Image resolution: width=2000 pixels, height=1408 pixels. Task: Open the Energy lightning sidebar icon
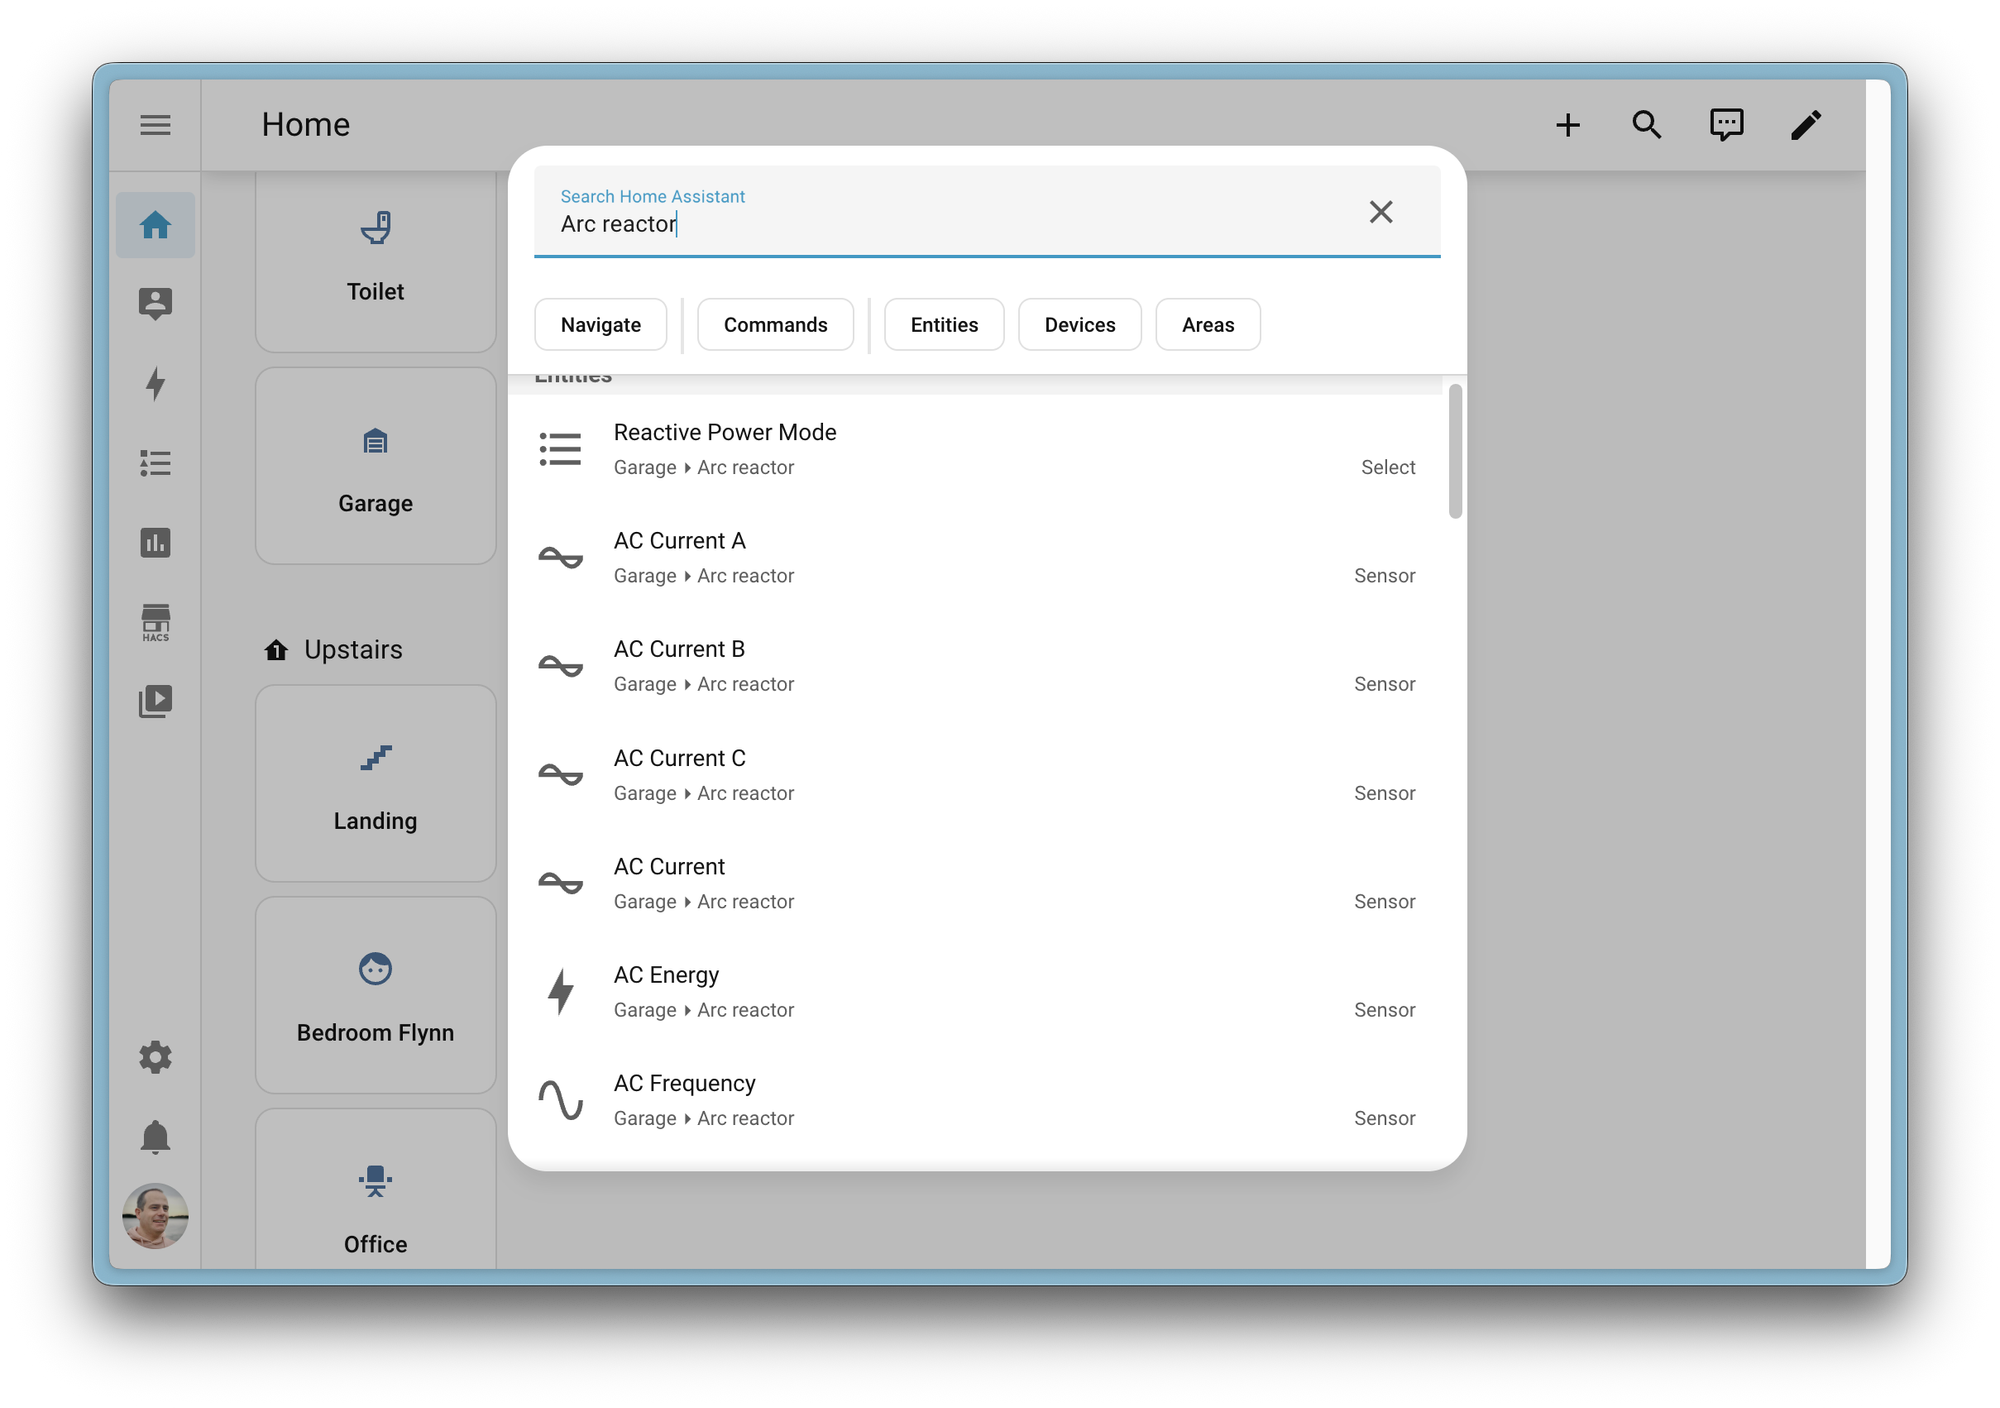(x=155, y=383)
